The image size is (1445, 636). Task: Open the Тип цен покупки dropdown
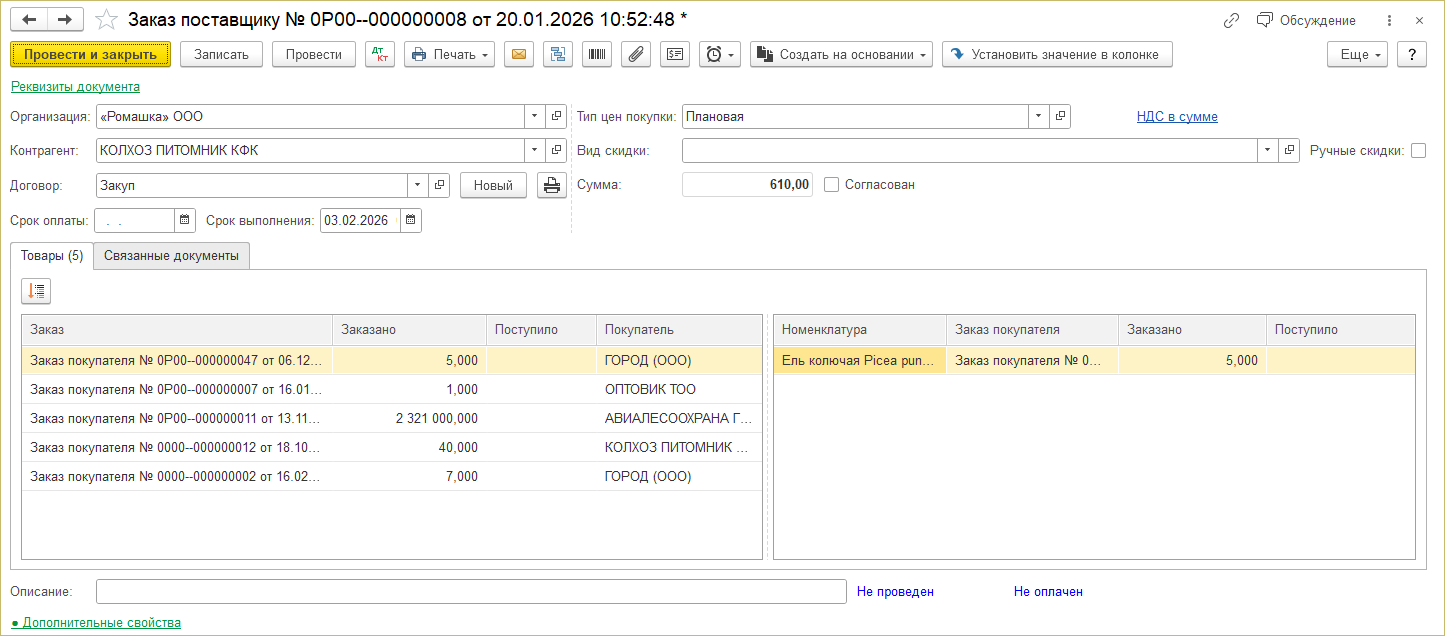click(1039, 117)
